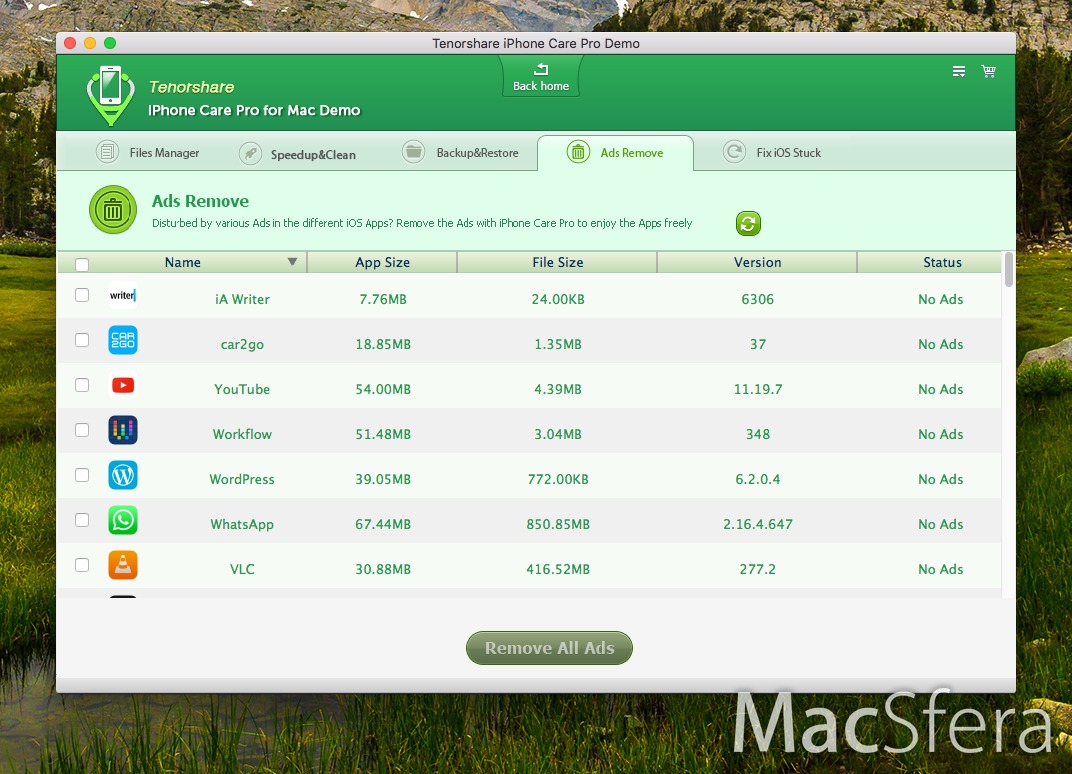Click the Status column header
The width and height of the screenshot is (1072, 774).
click(930, 263)
